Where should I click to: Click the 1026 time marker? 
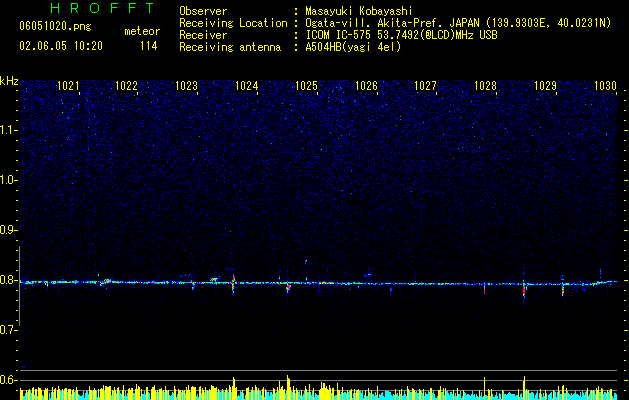[x=367, y=86]
